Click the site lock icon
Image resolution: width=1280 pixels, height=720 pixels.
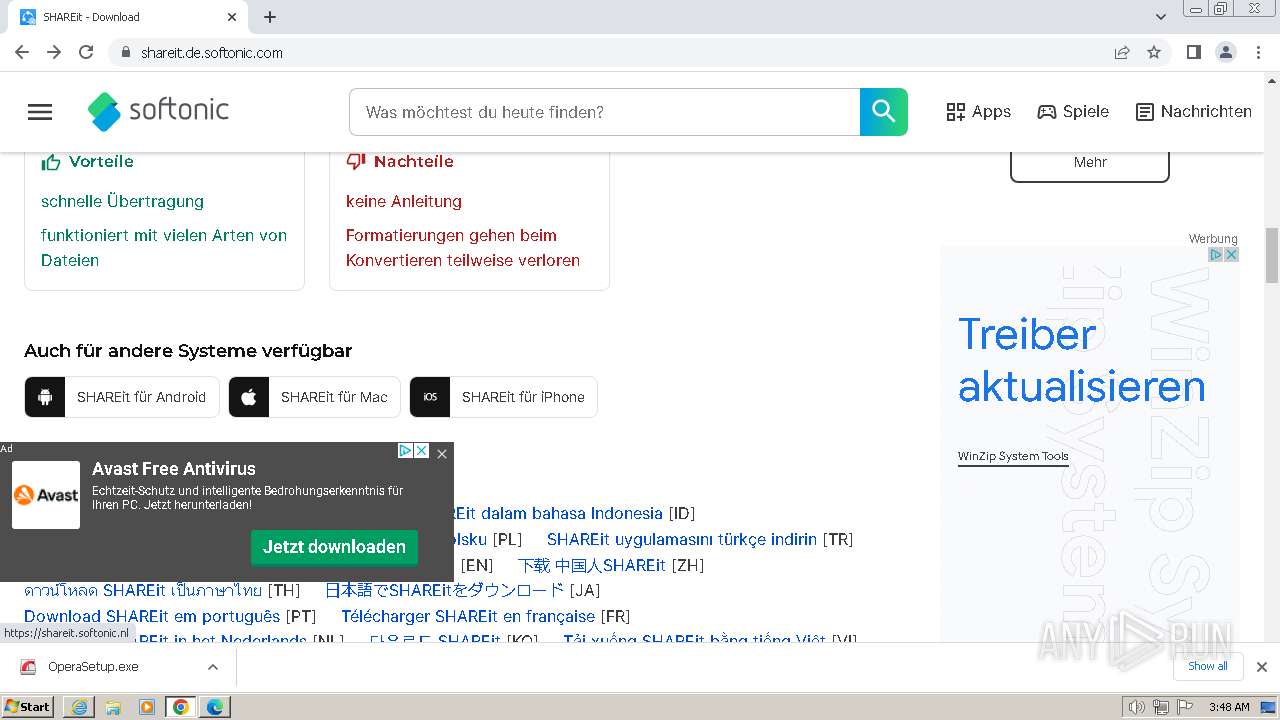pos(125,52)
